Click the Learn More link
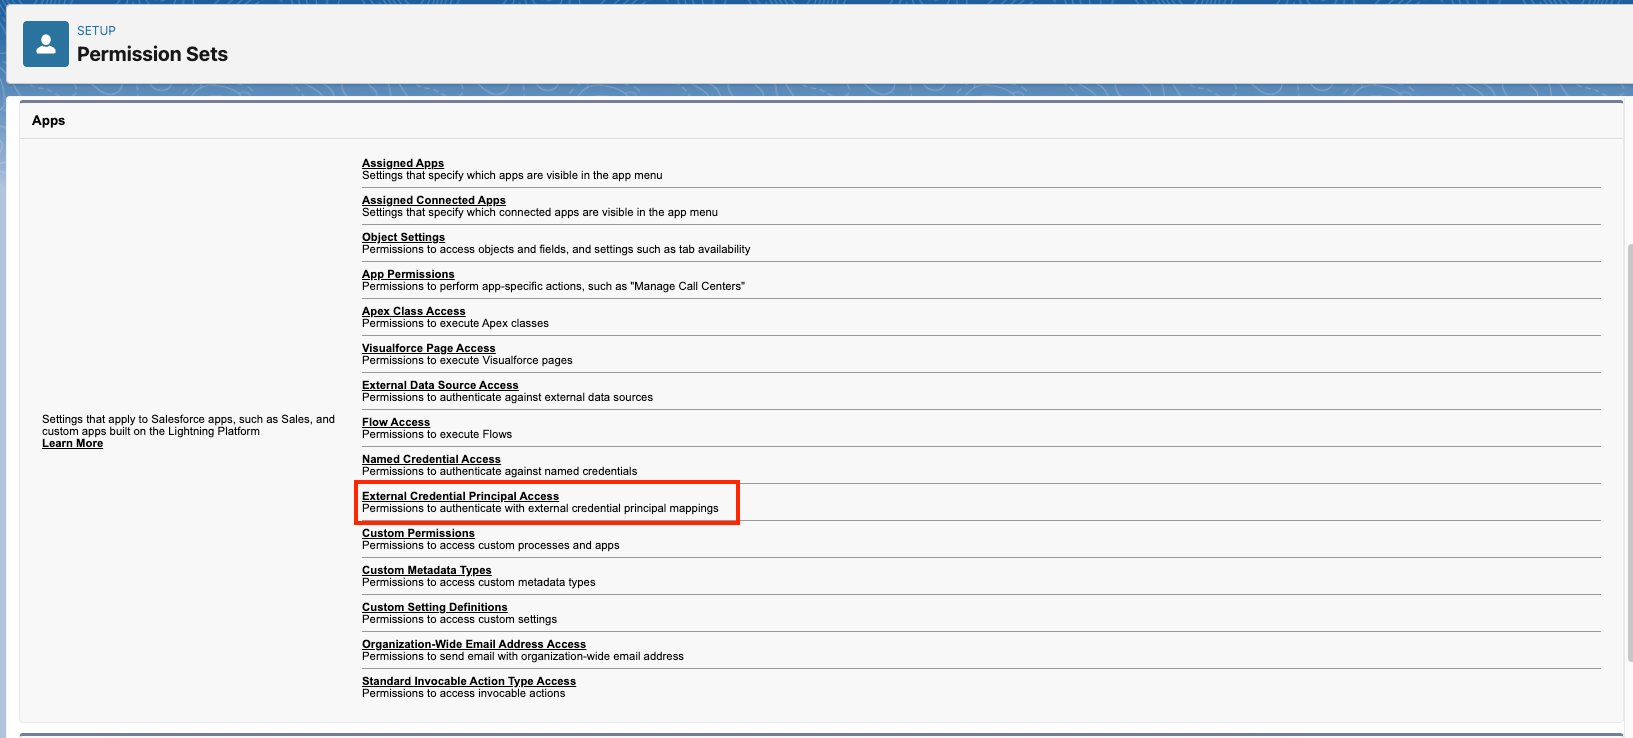Screen dimensions: 1633x738 click(72, 444)
